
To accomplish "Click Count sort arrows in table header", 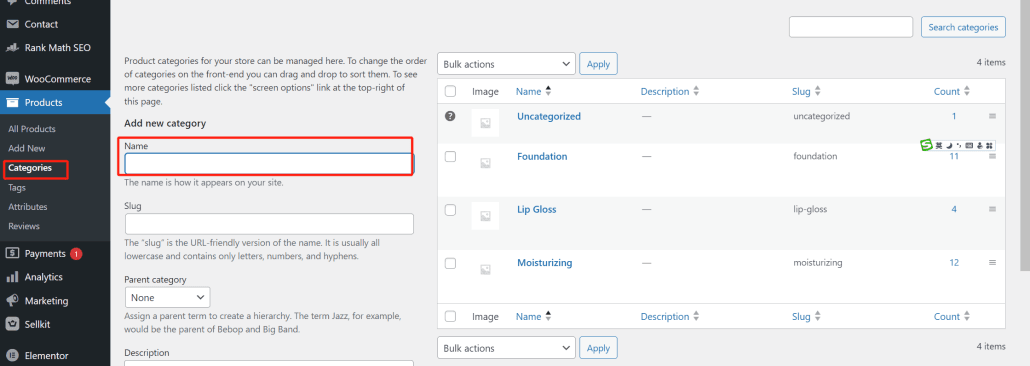I will point(967,92).
